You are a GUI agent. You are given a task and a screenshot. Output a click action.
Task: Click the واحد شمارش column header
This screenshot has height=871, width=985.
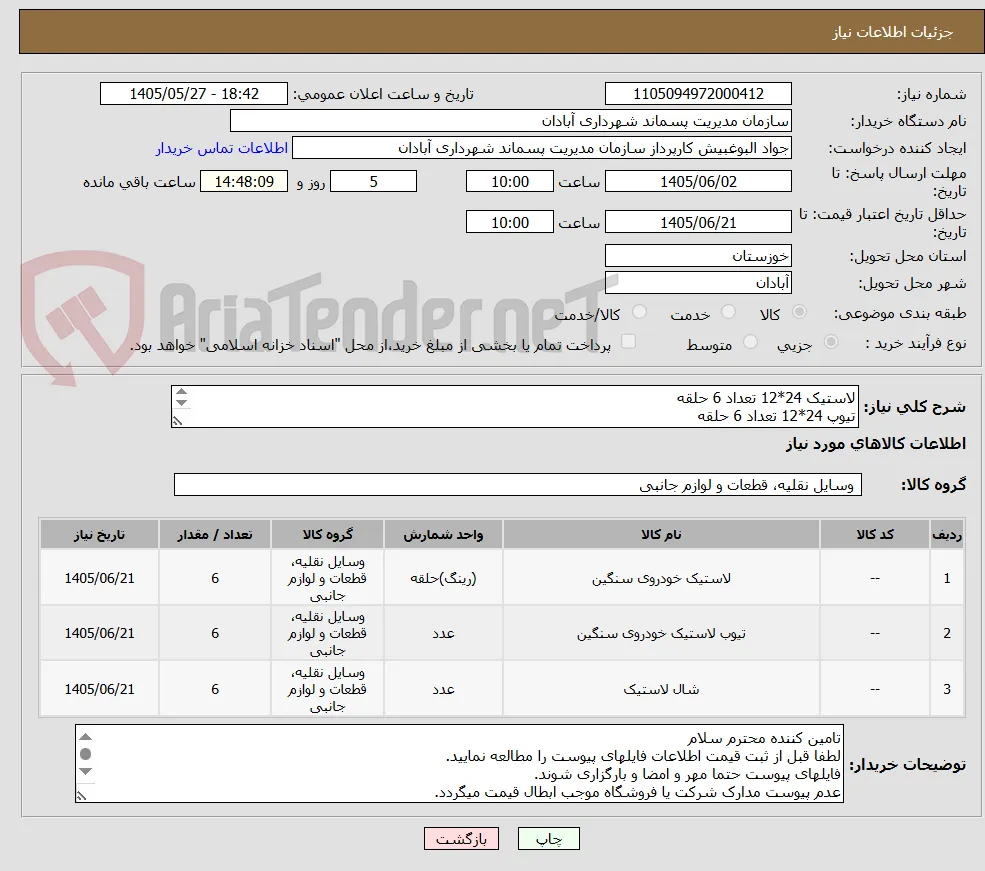coord(443,534)
